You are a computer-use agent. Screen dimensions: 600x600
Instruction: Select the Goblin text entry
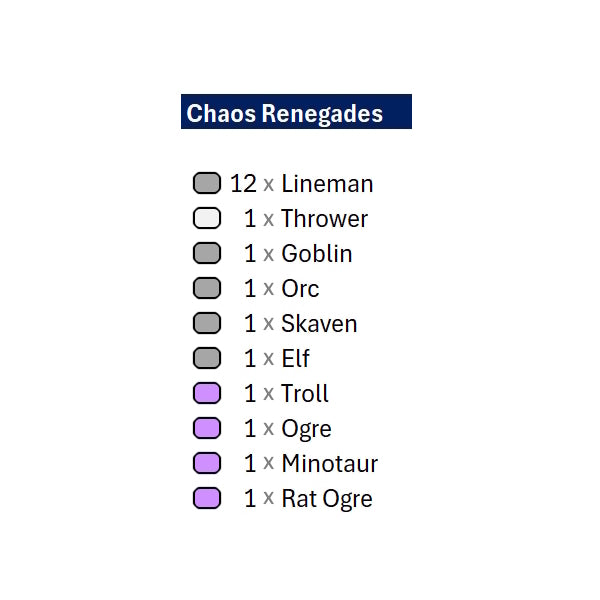pyautogui.click(x=317, y=254)
